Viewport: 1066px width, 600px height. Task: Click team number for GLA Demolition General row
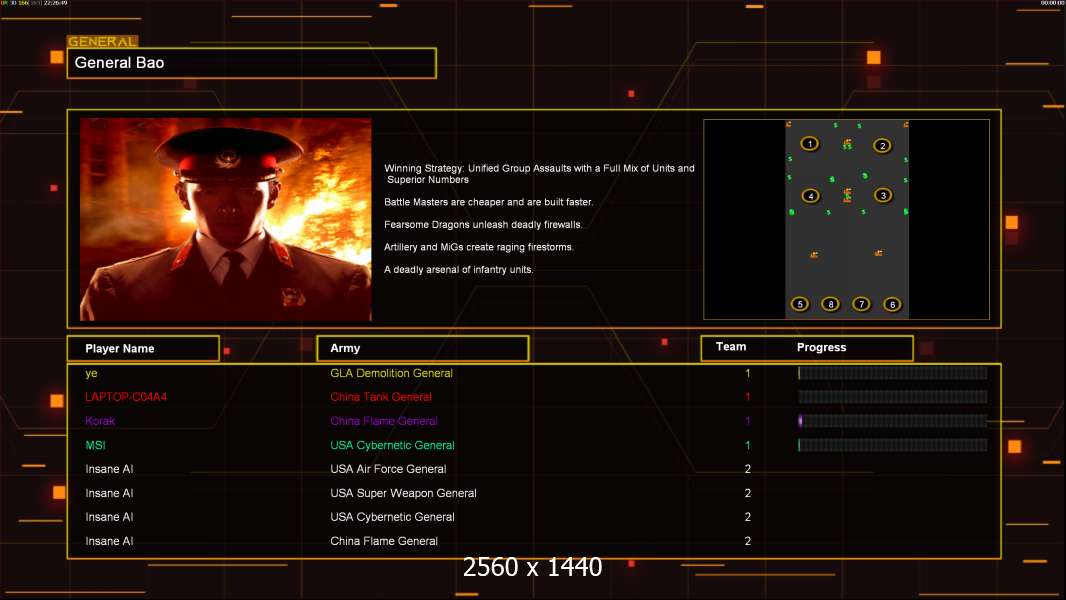(x=748, y=373)
